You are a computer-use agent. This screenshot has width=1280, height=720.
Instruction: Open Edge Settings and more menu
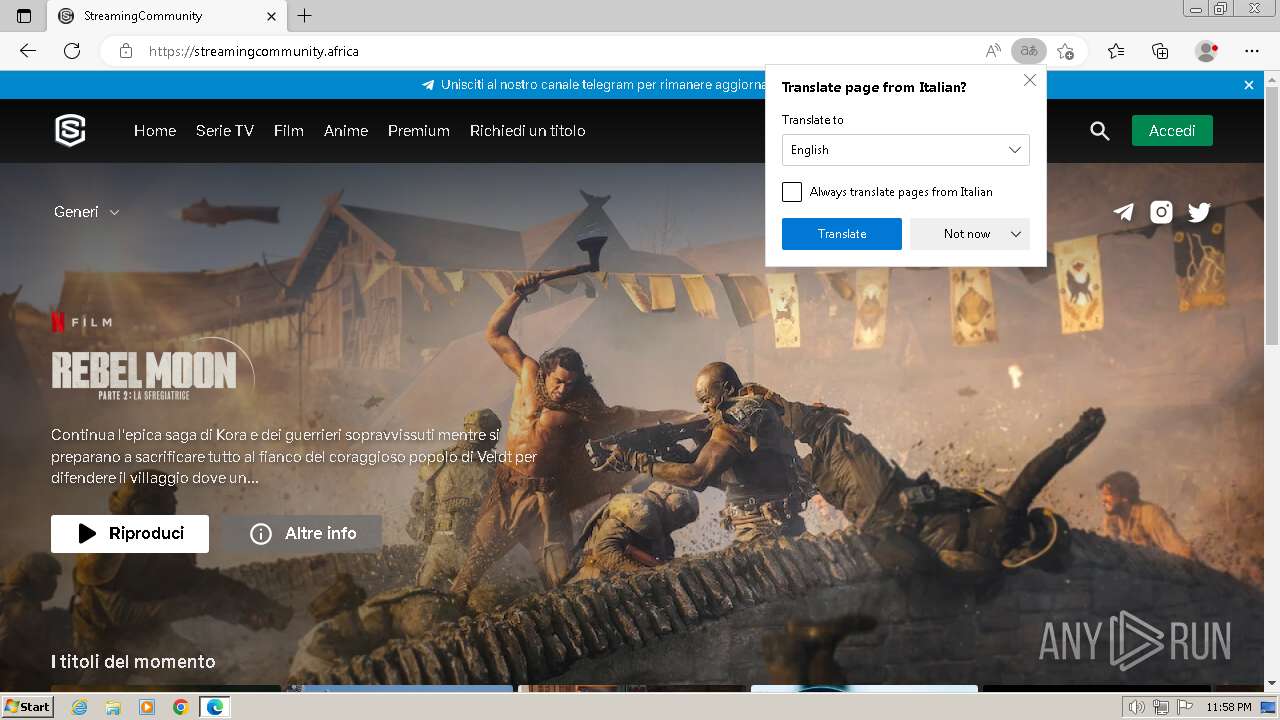1252,51
